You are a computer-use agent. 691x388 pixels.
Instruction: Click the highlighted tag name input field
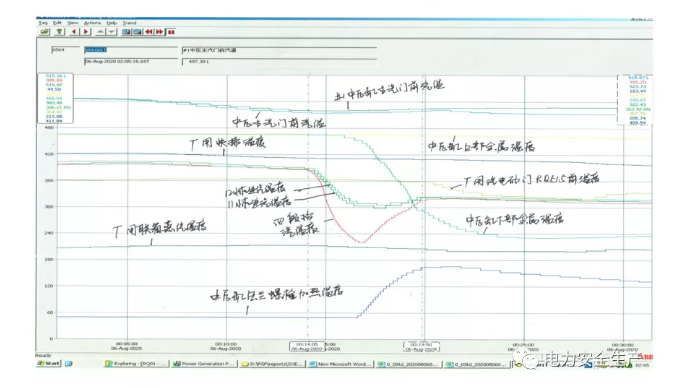(x=131, y=50)
